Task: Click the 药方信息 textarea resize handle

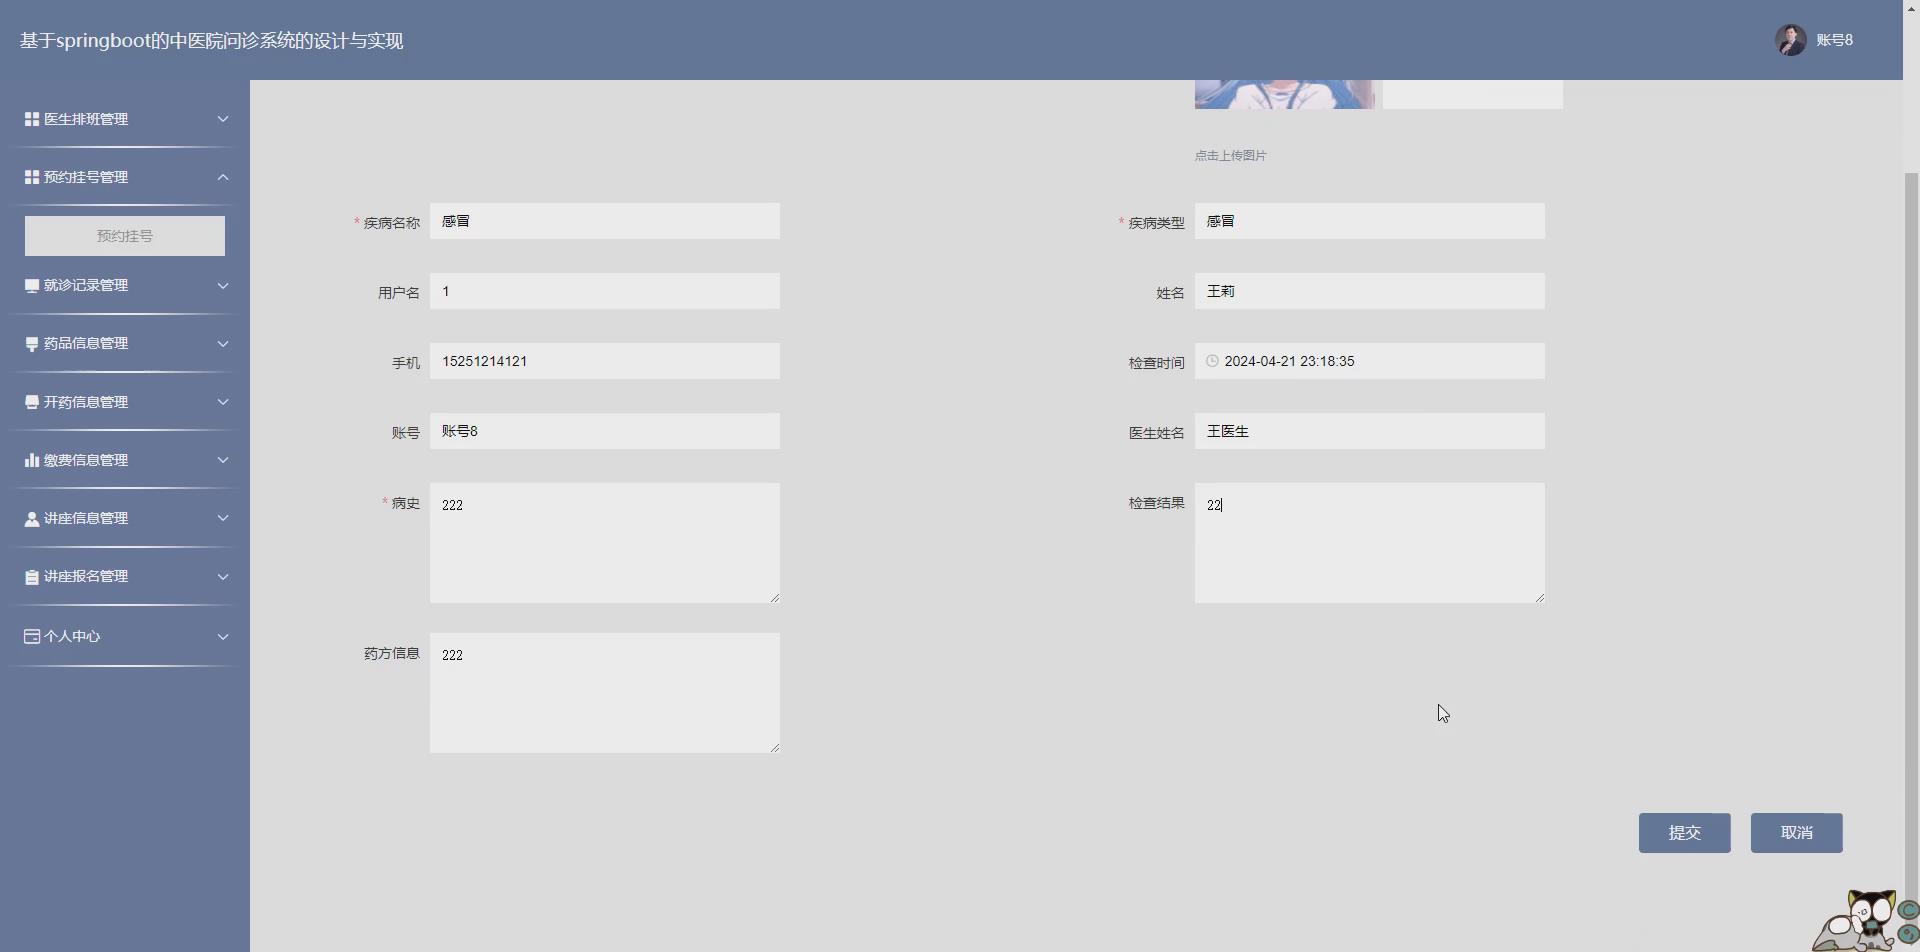Action: 775,748
